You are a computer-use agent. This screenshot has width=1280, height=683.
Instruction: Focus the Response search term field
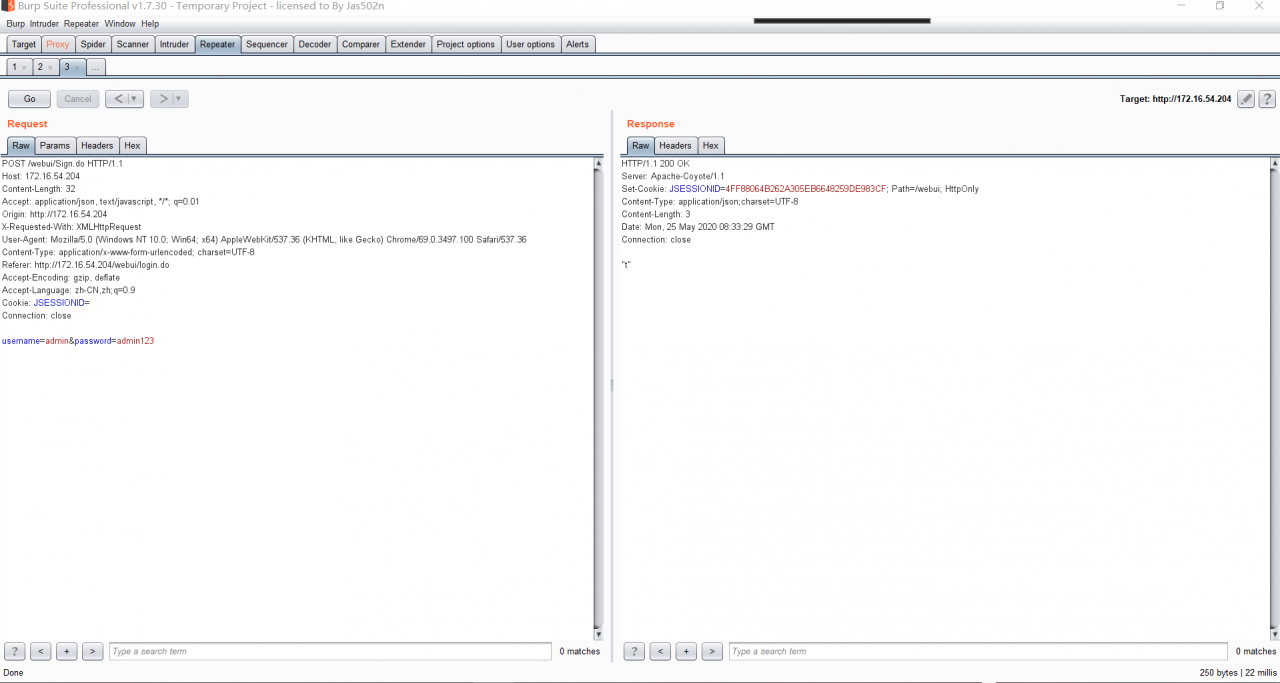(978, 652)
